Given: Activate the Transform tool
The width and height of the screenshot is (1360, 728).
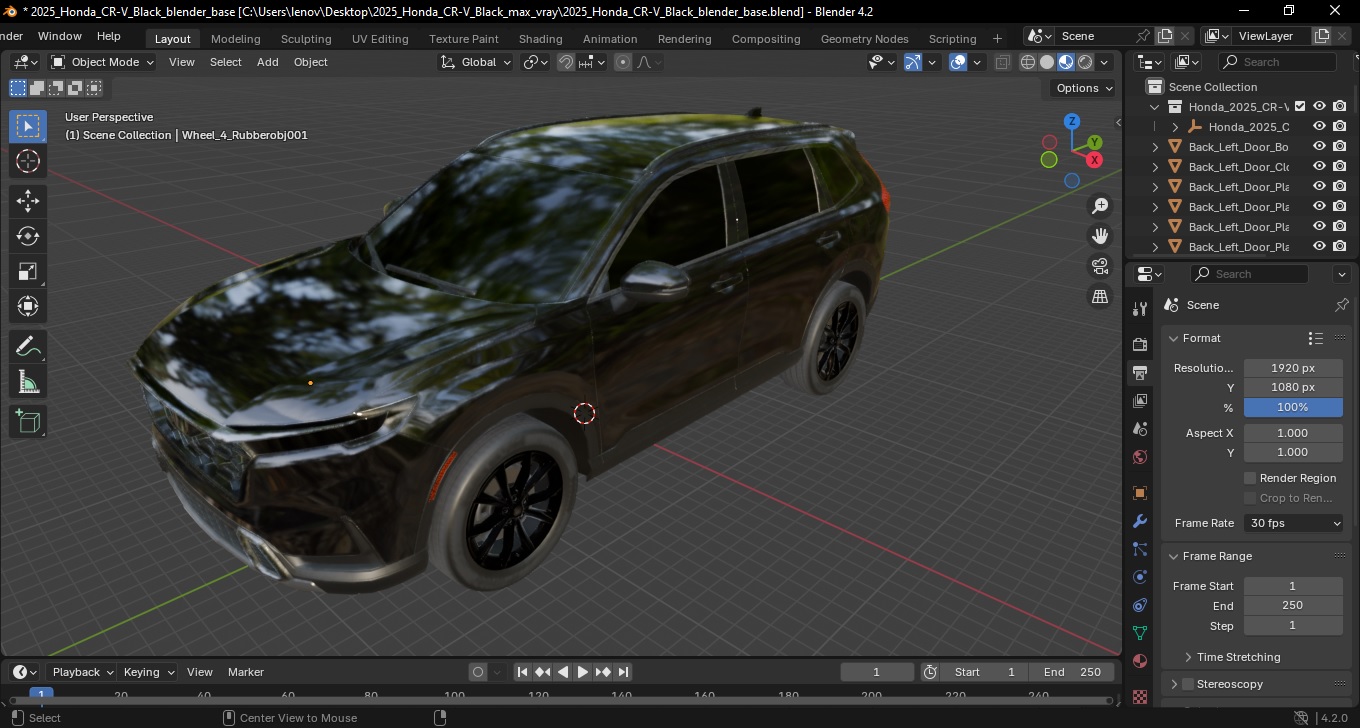Looking at the screenshot, I should click(28, 306).
